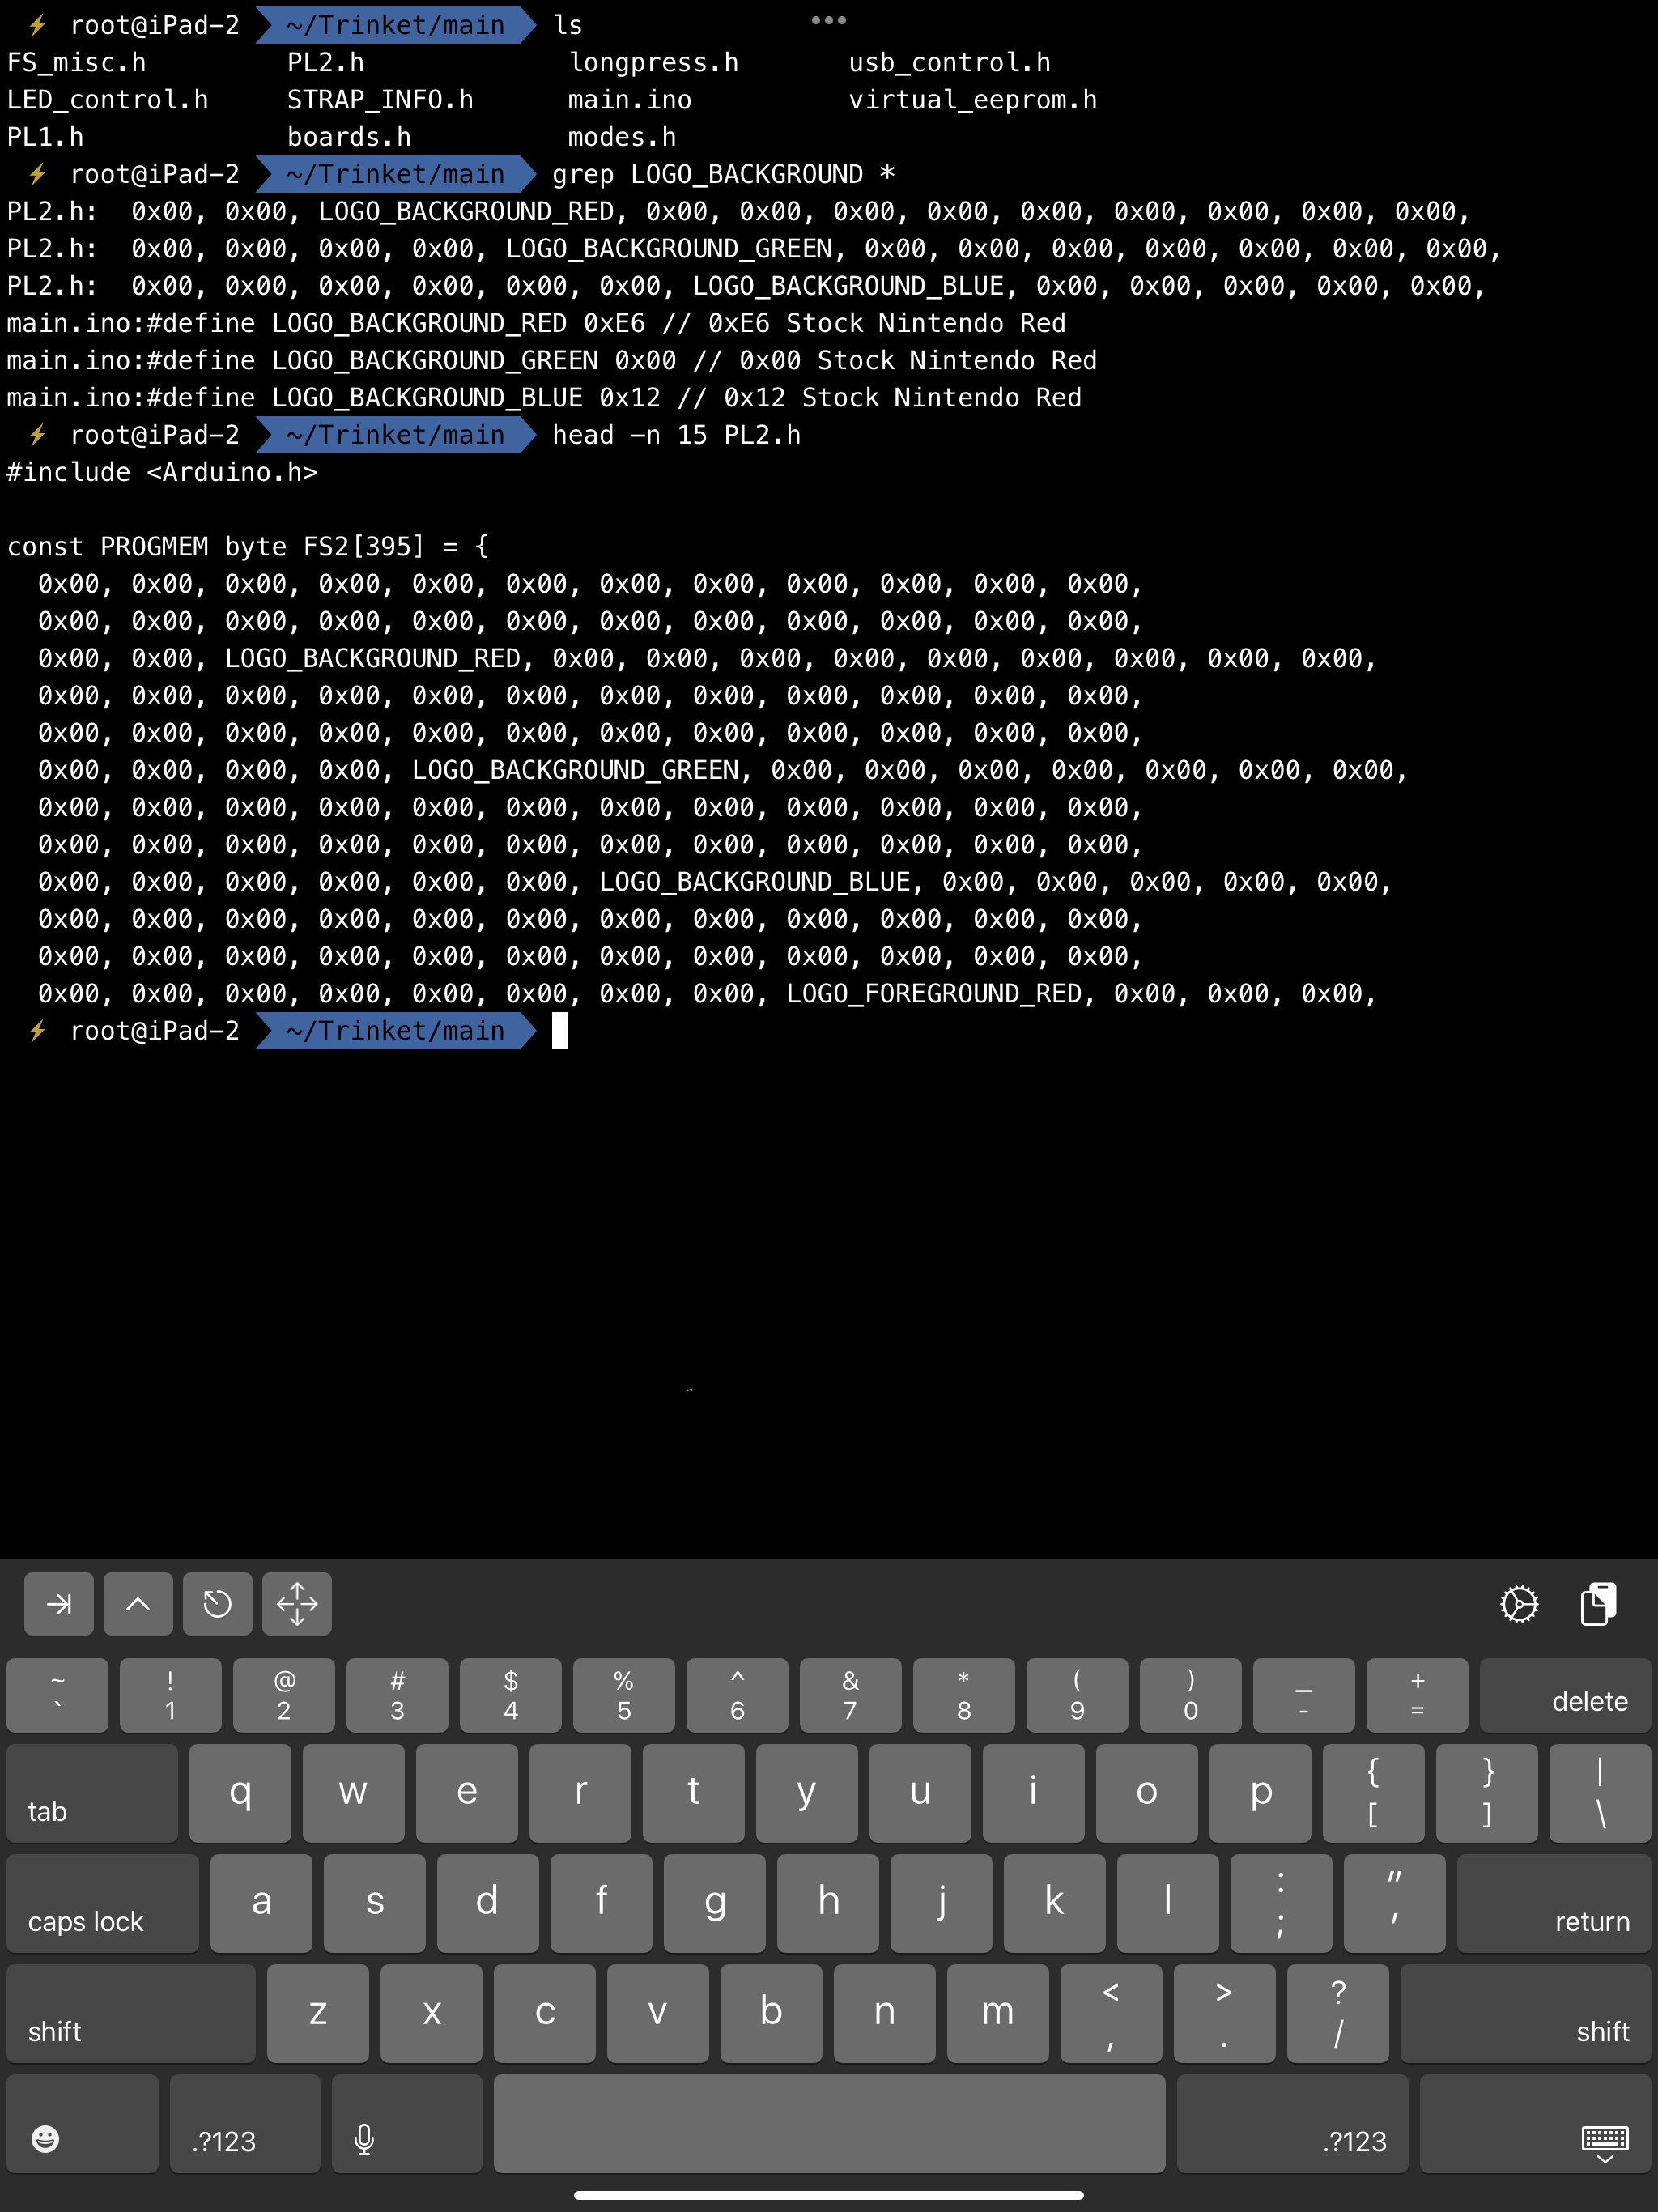Image resolution: width=1658 pixels, height=2212 pixels.
Task: Click LED_control.h in file listing
Action: point(108,100)
